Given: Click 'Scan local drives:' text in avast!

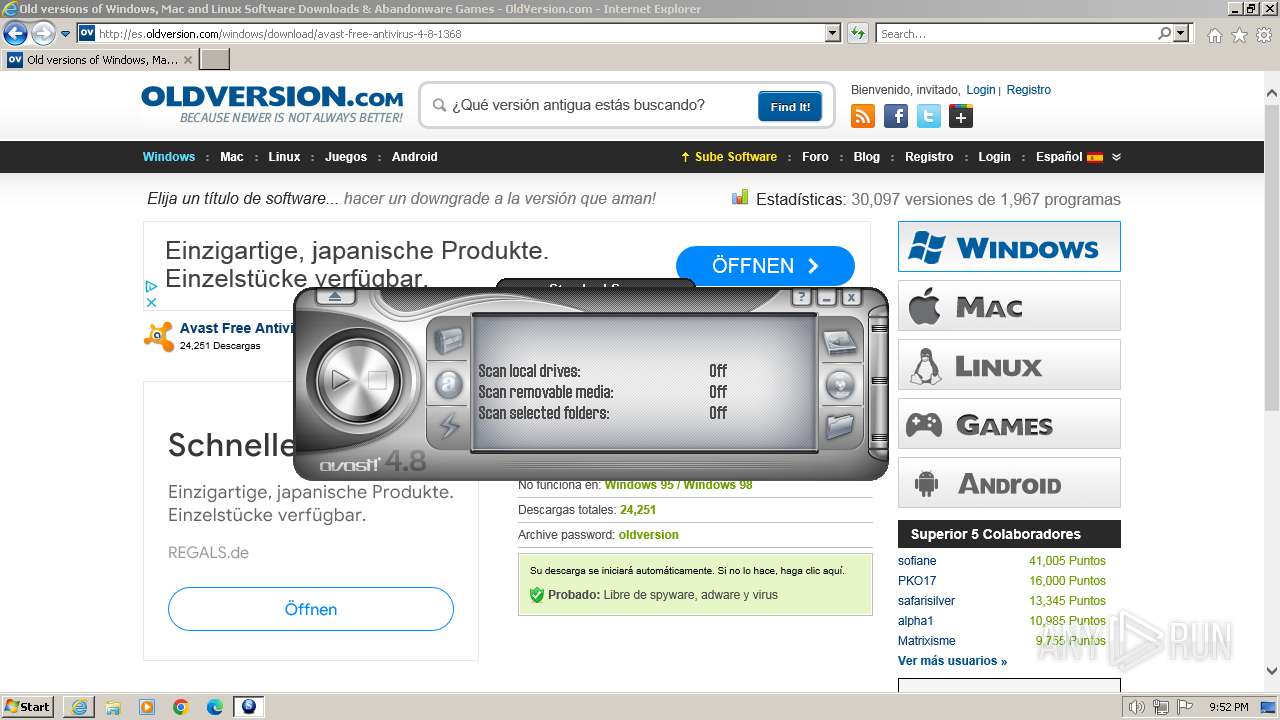Looking at the screenshot, I should click(x=529, y=371).
